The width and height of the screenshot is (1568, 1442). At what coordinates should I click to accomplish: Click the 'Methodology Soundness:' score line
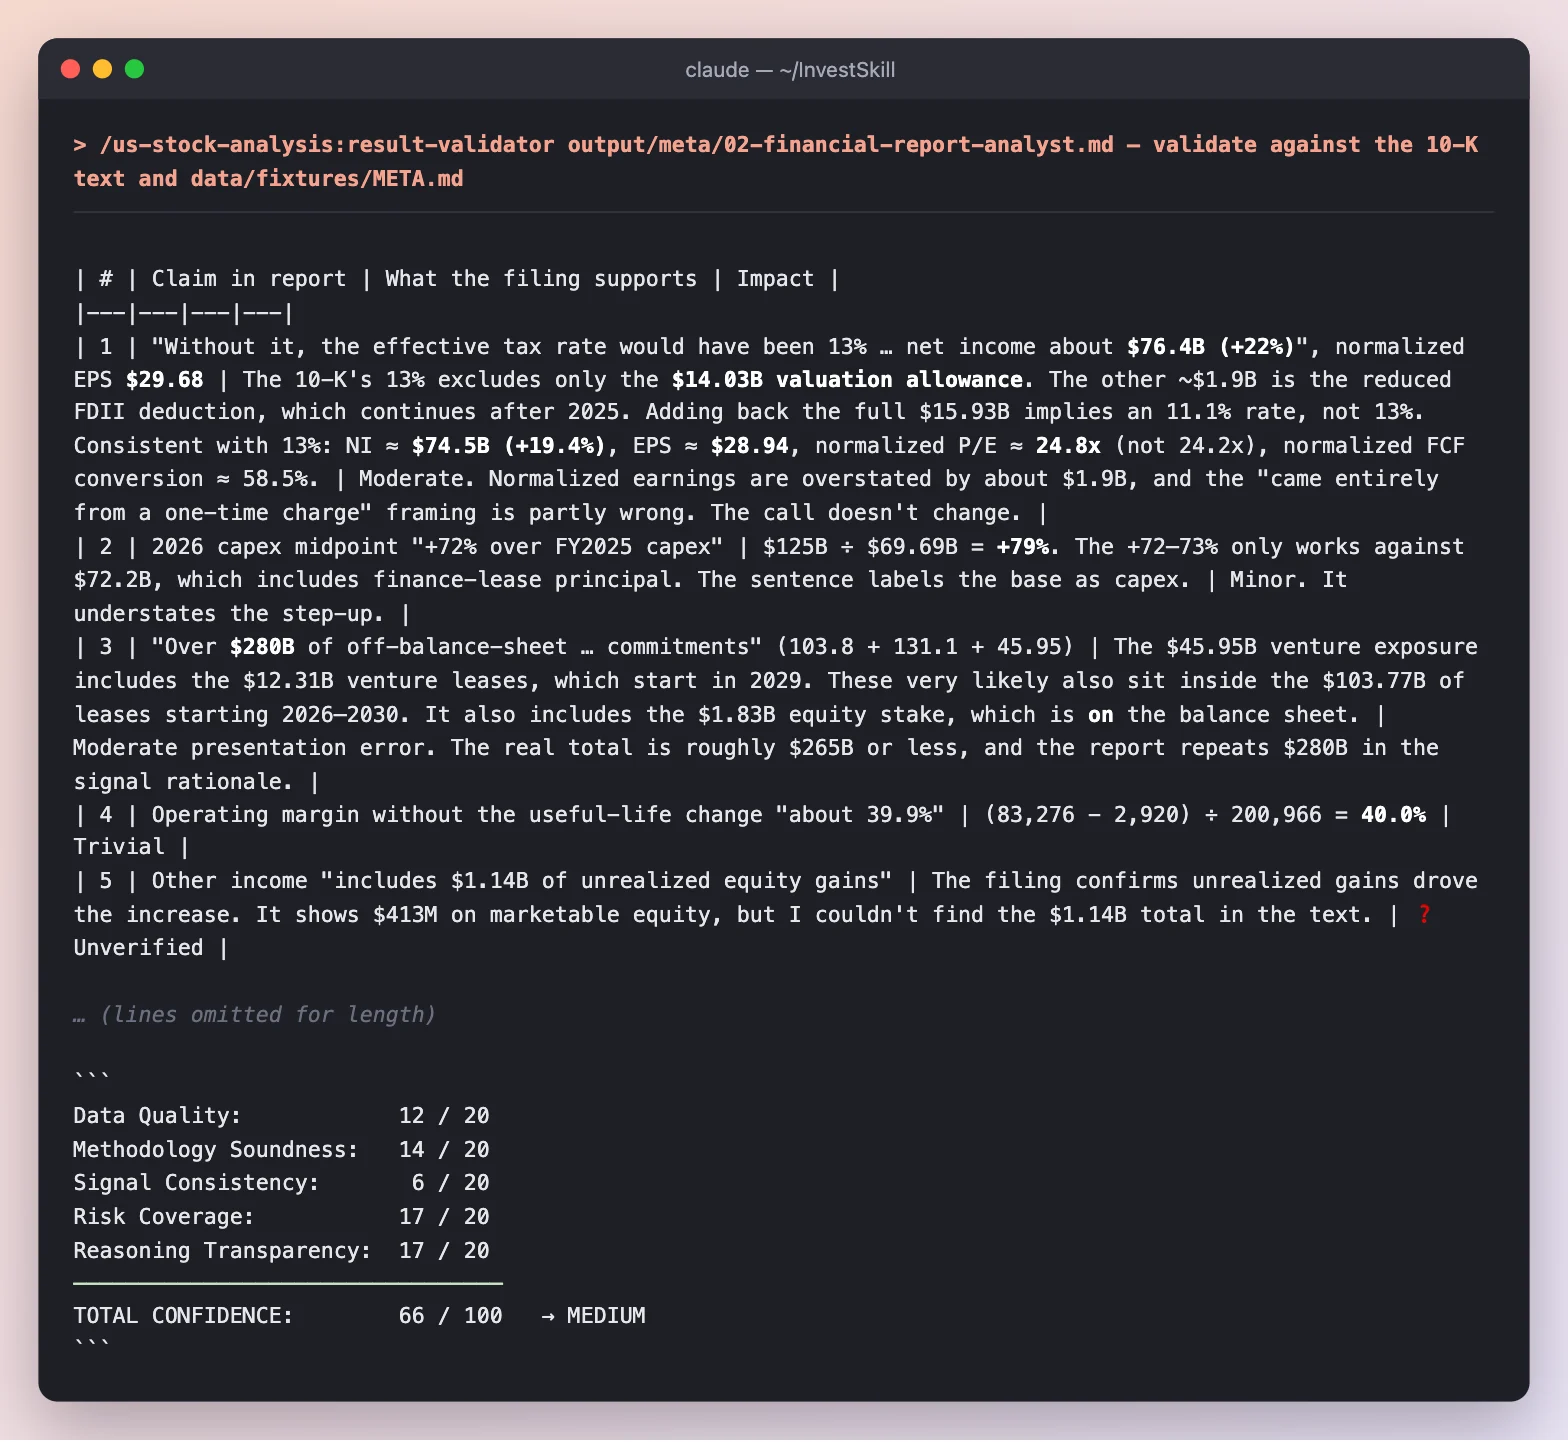pos(282,1150)
